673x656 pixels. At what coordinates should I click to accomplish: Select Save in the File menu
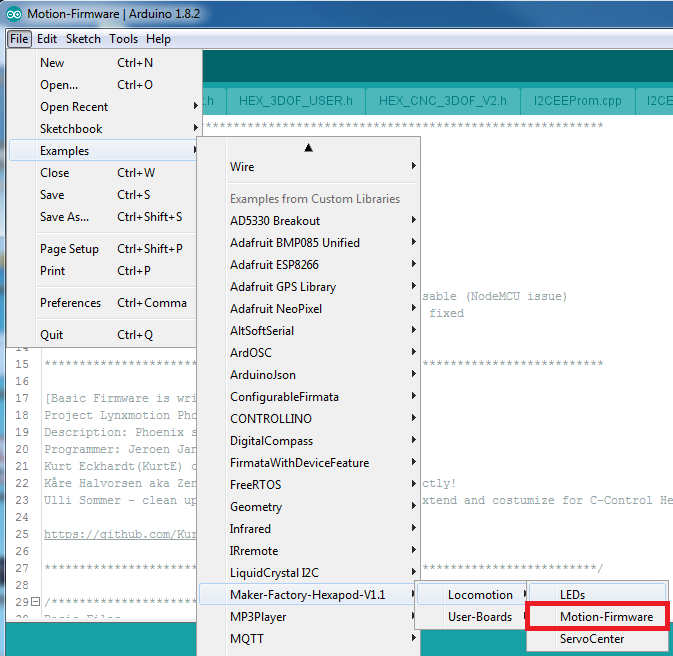(103, 194)
